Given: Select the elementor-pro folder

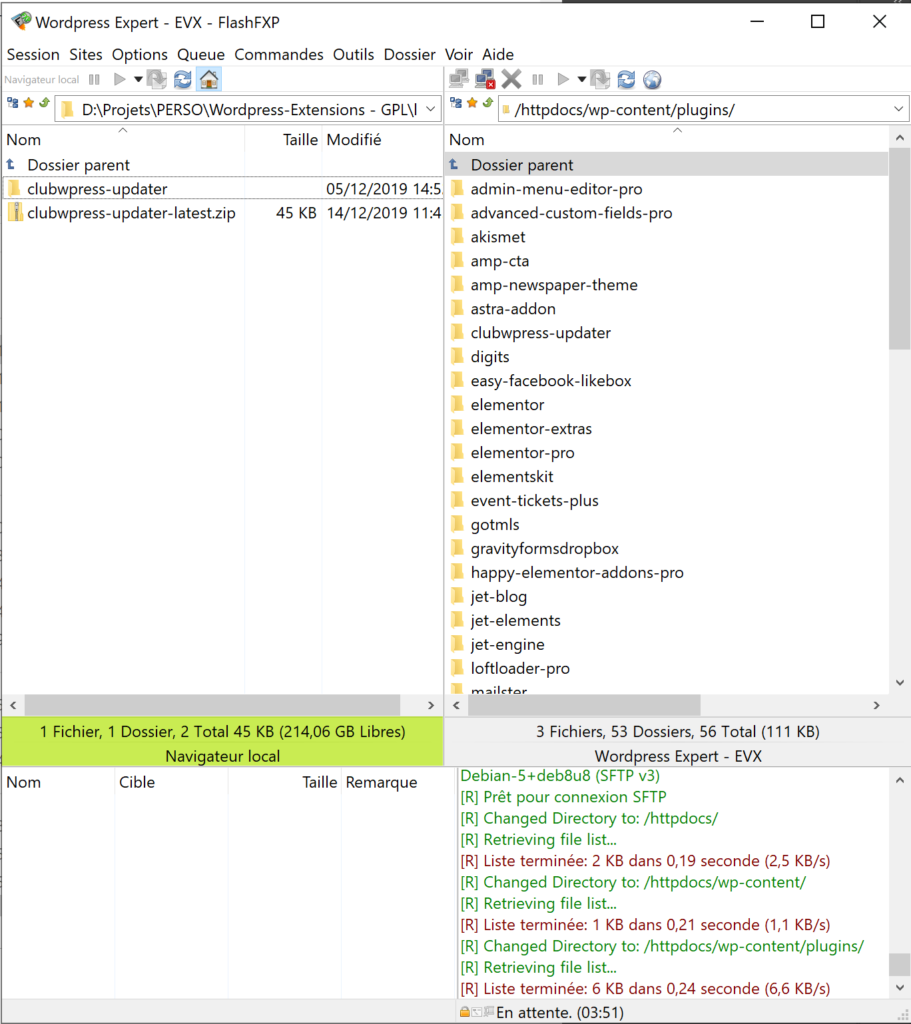Looking at the screenshot, I should [x=667, y=453].
